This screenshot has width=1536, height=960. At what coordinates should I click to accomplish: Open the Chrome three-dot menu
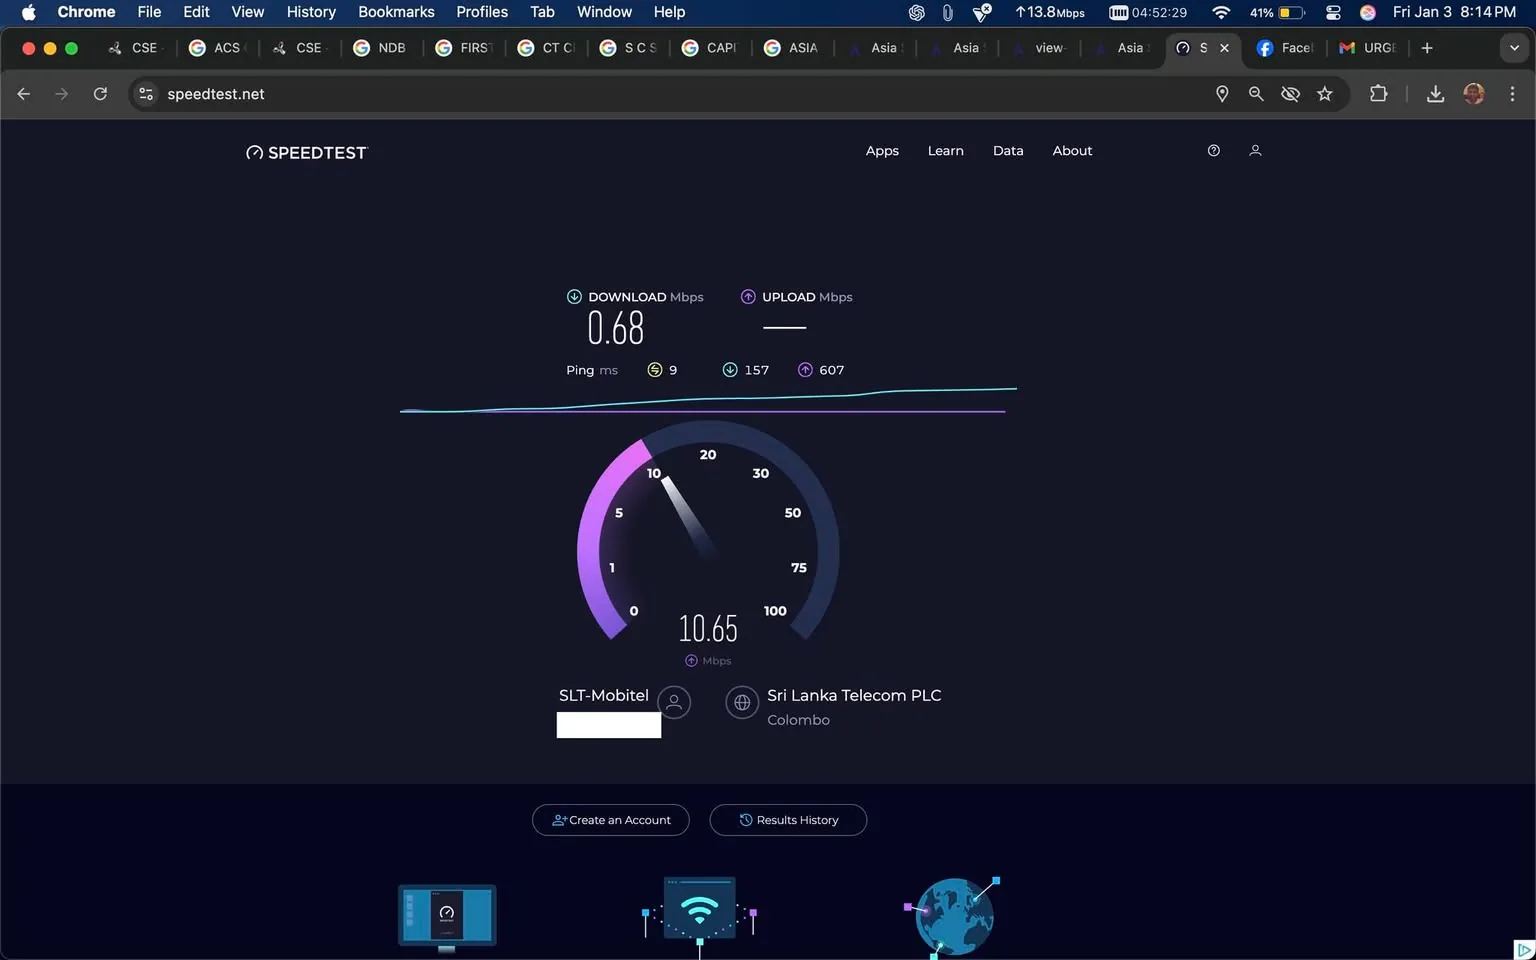(x=1513, y=93)
